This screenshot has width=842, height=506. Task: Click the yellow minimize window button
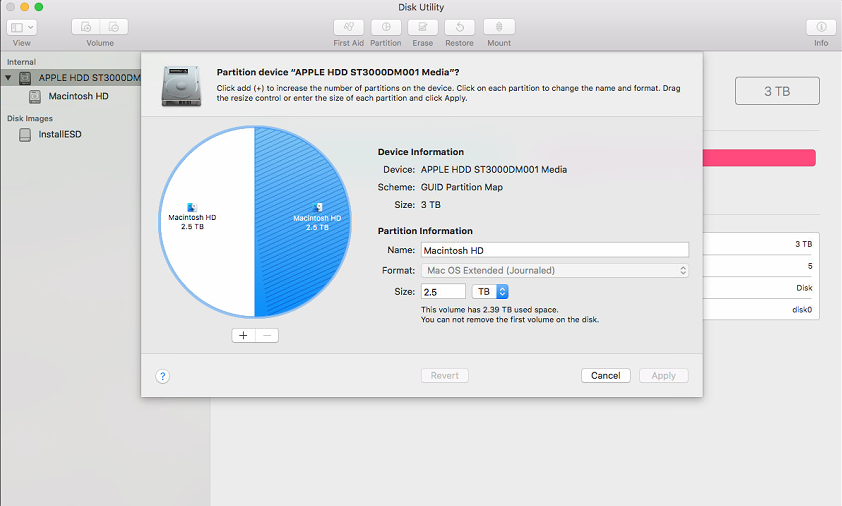[25, 7]
